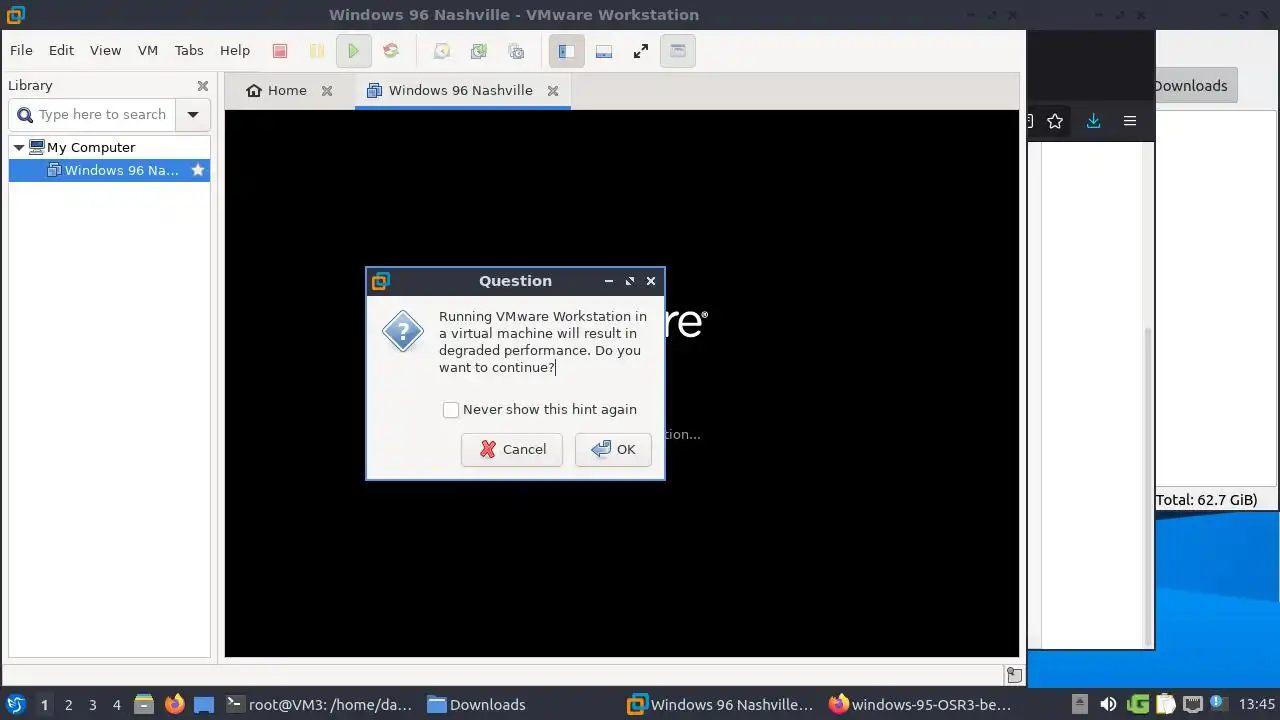The width and height of the screenshot is (1280, 720).
Task: Open the volume speaker tray icon
Action: [x=1107, y=704]
